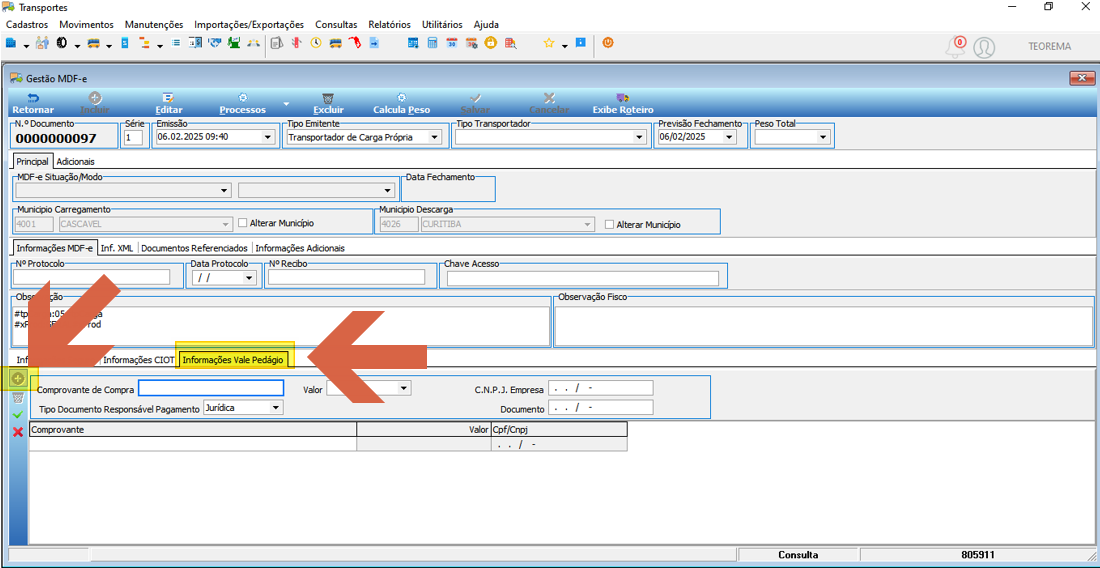Click the Exibe Roteiro button

623,104
